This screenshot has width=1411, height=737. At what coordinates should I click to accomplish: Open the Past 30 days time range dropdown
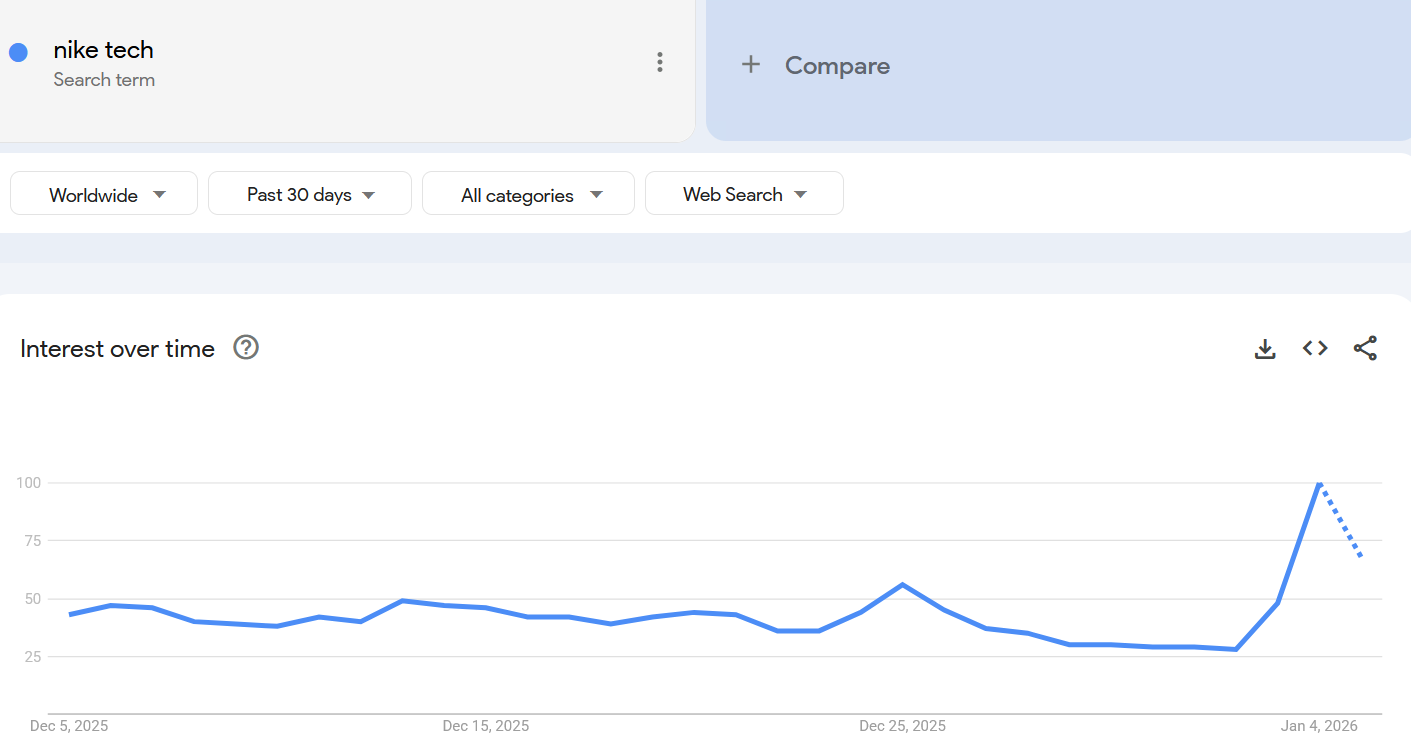(310, 194)
